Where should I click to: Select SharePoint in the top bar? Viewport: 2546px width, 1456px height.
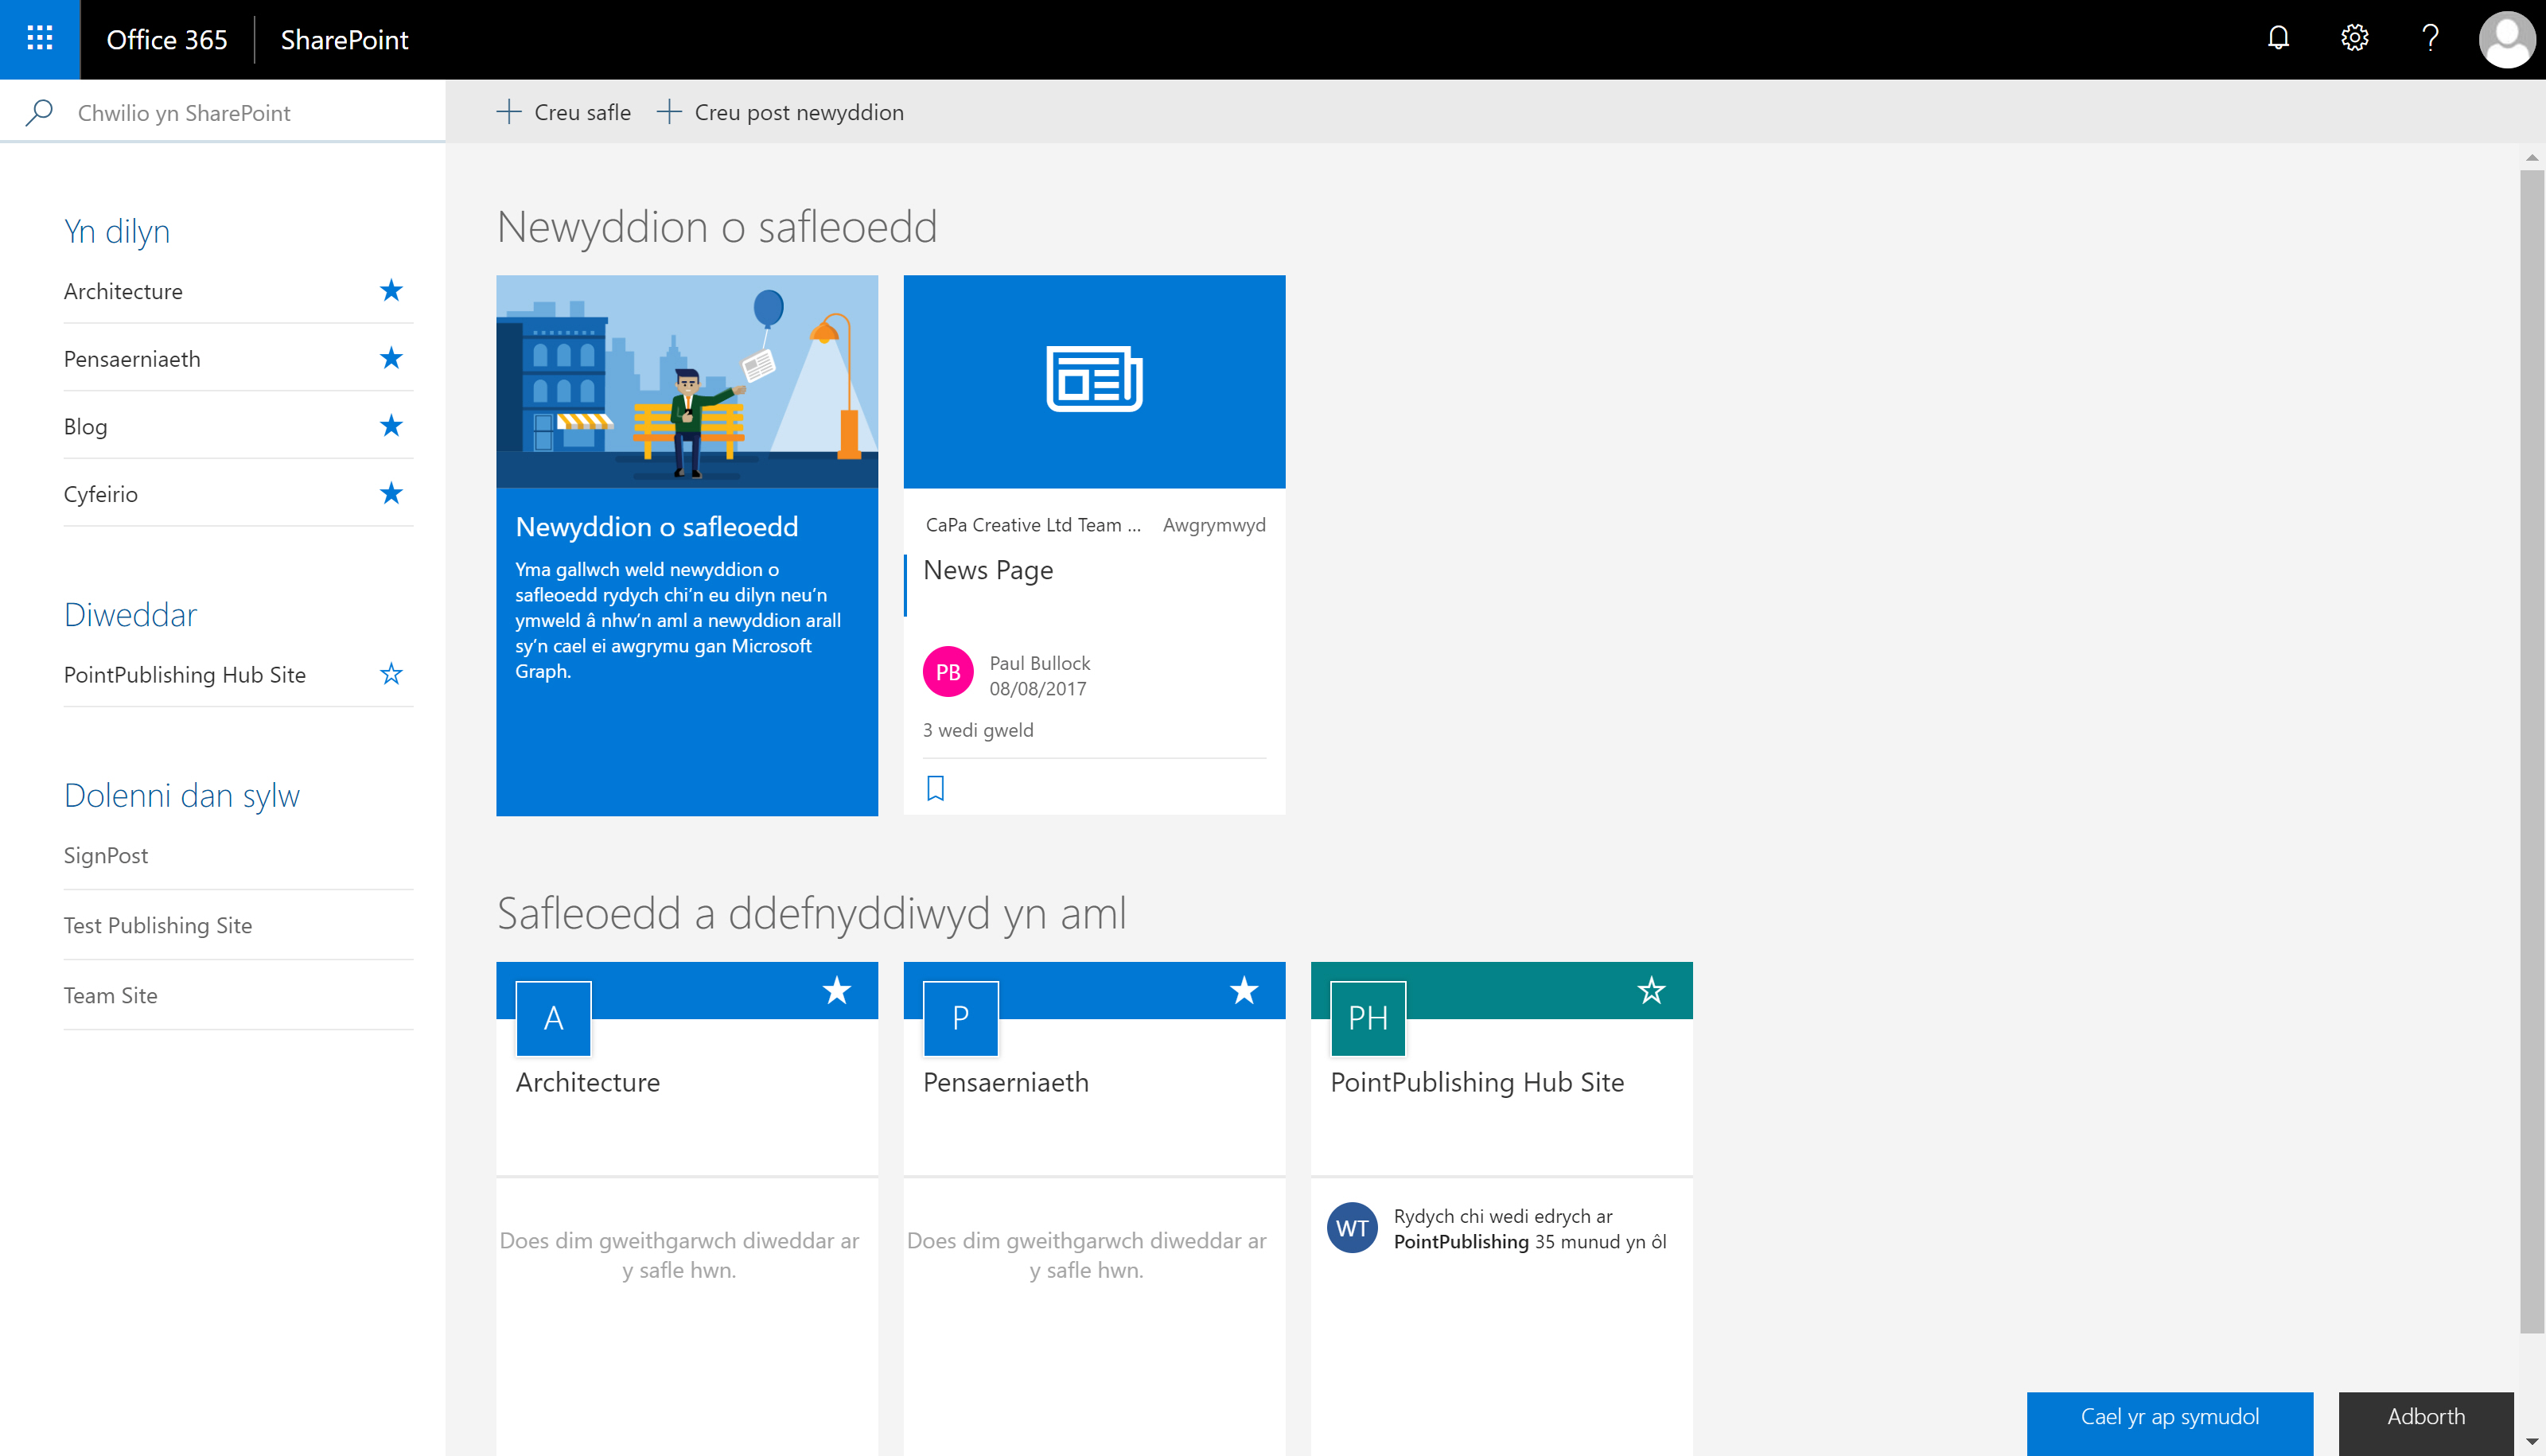coord(344,41)
